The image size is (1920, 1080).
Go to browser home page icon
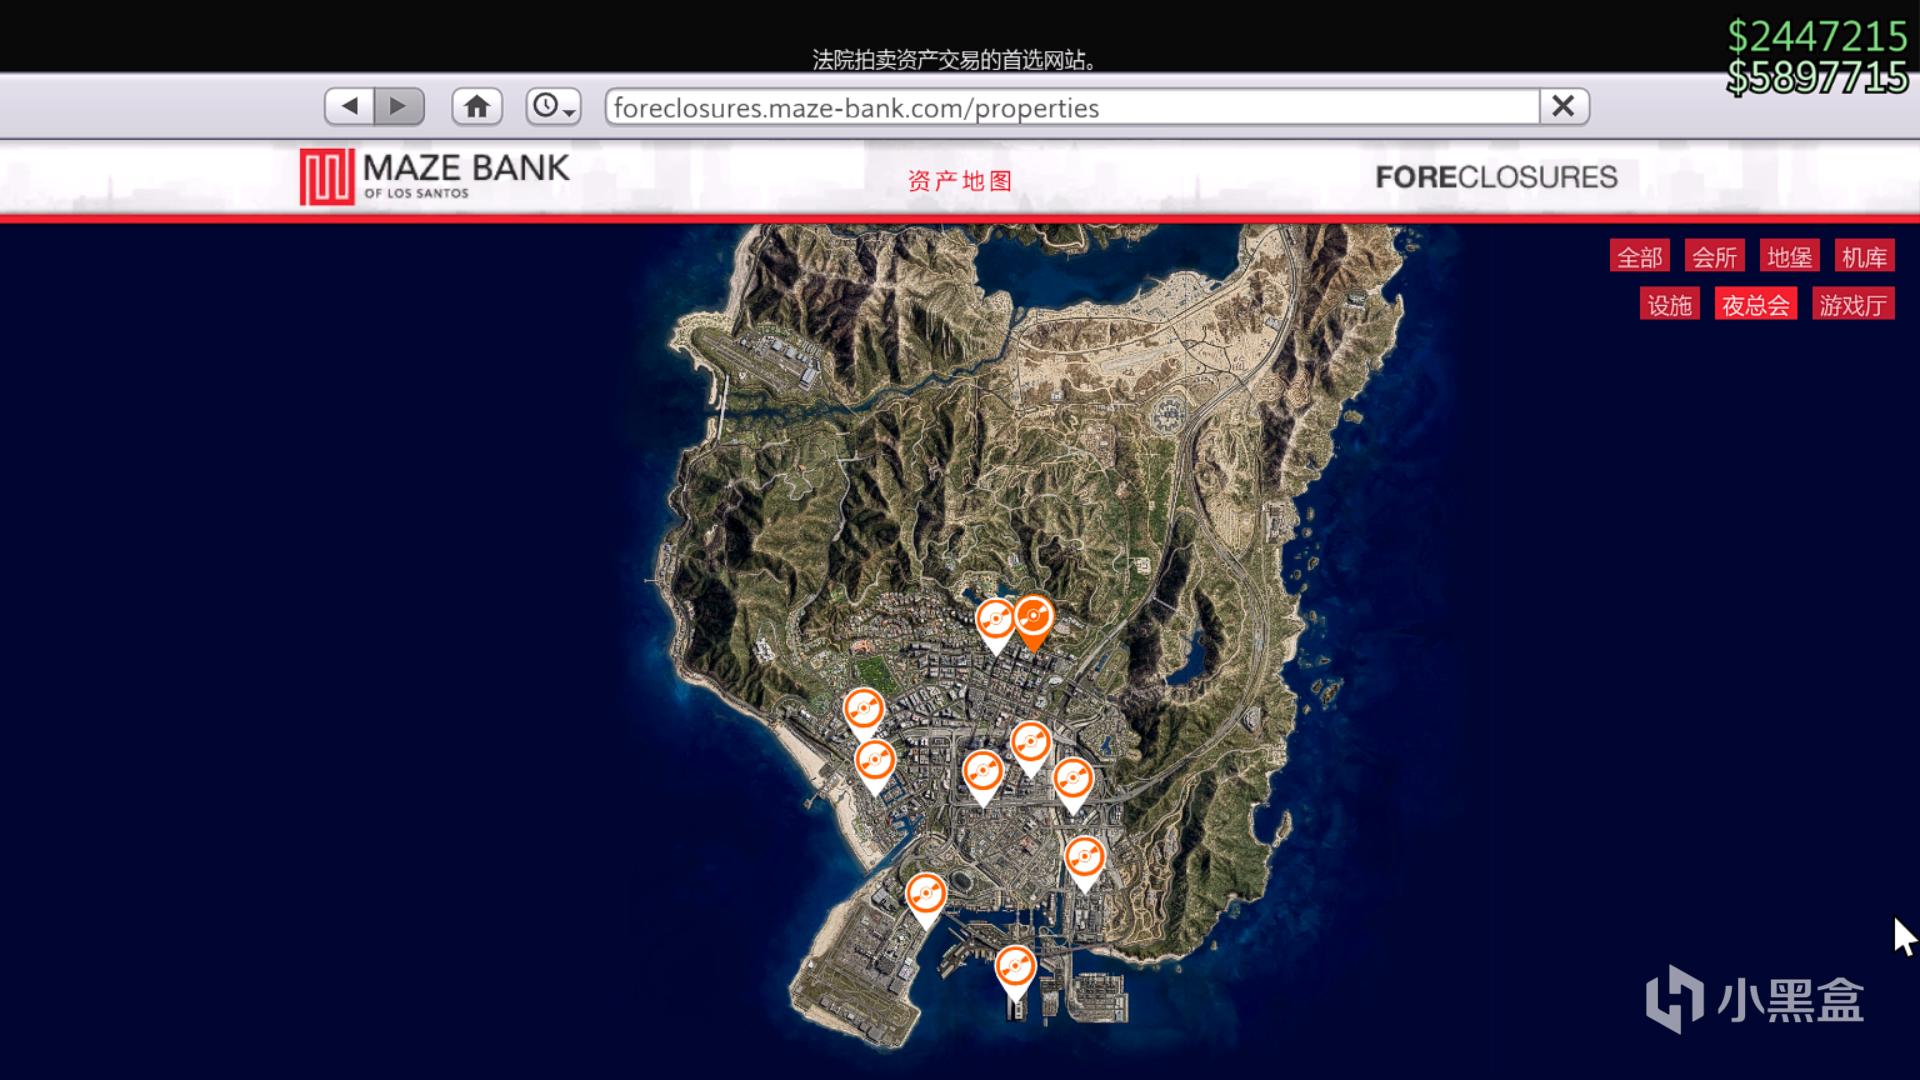point(477,106)
